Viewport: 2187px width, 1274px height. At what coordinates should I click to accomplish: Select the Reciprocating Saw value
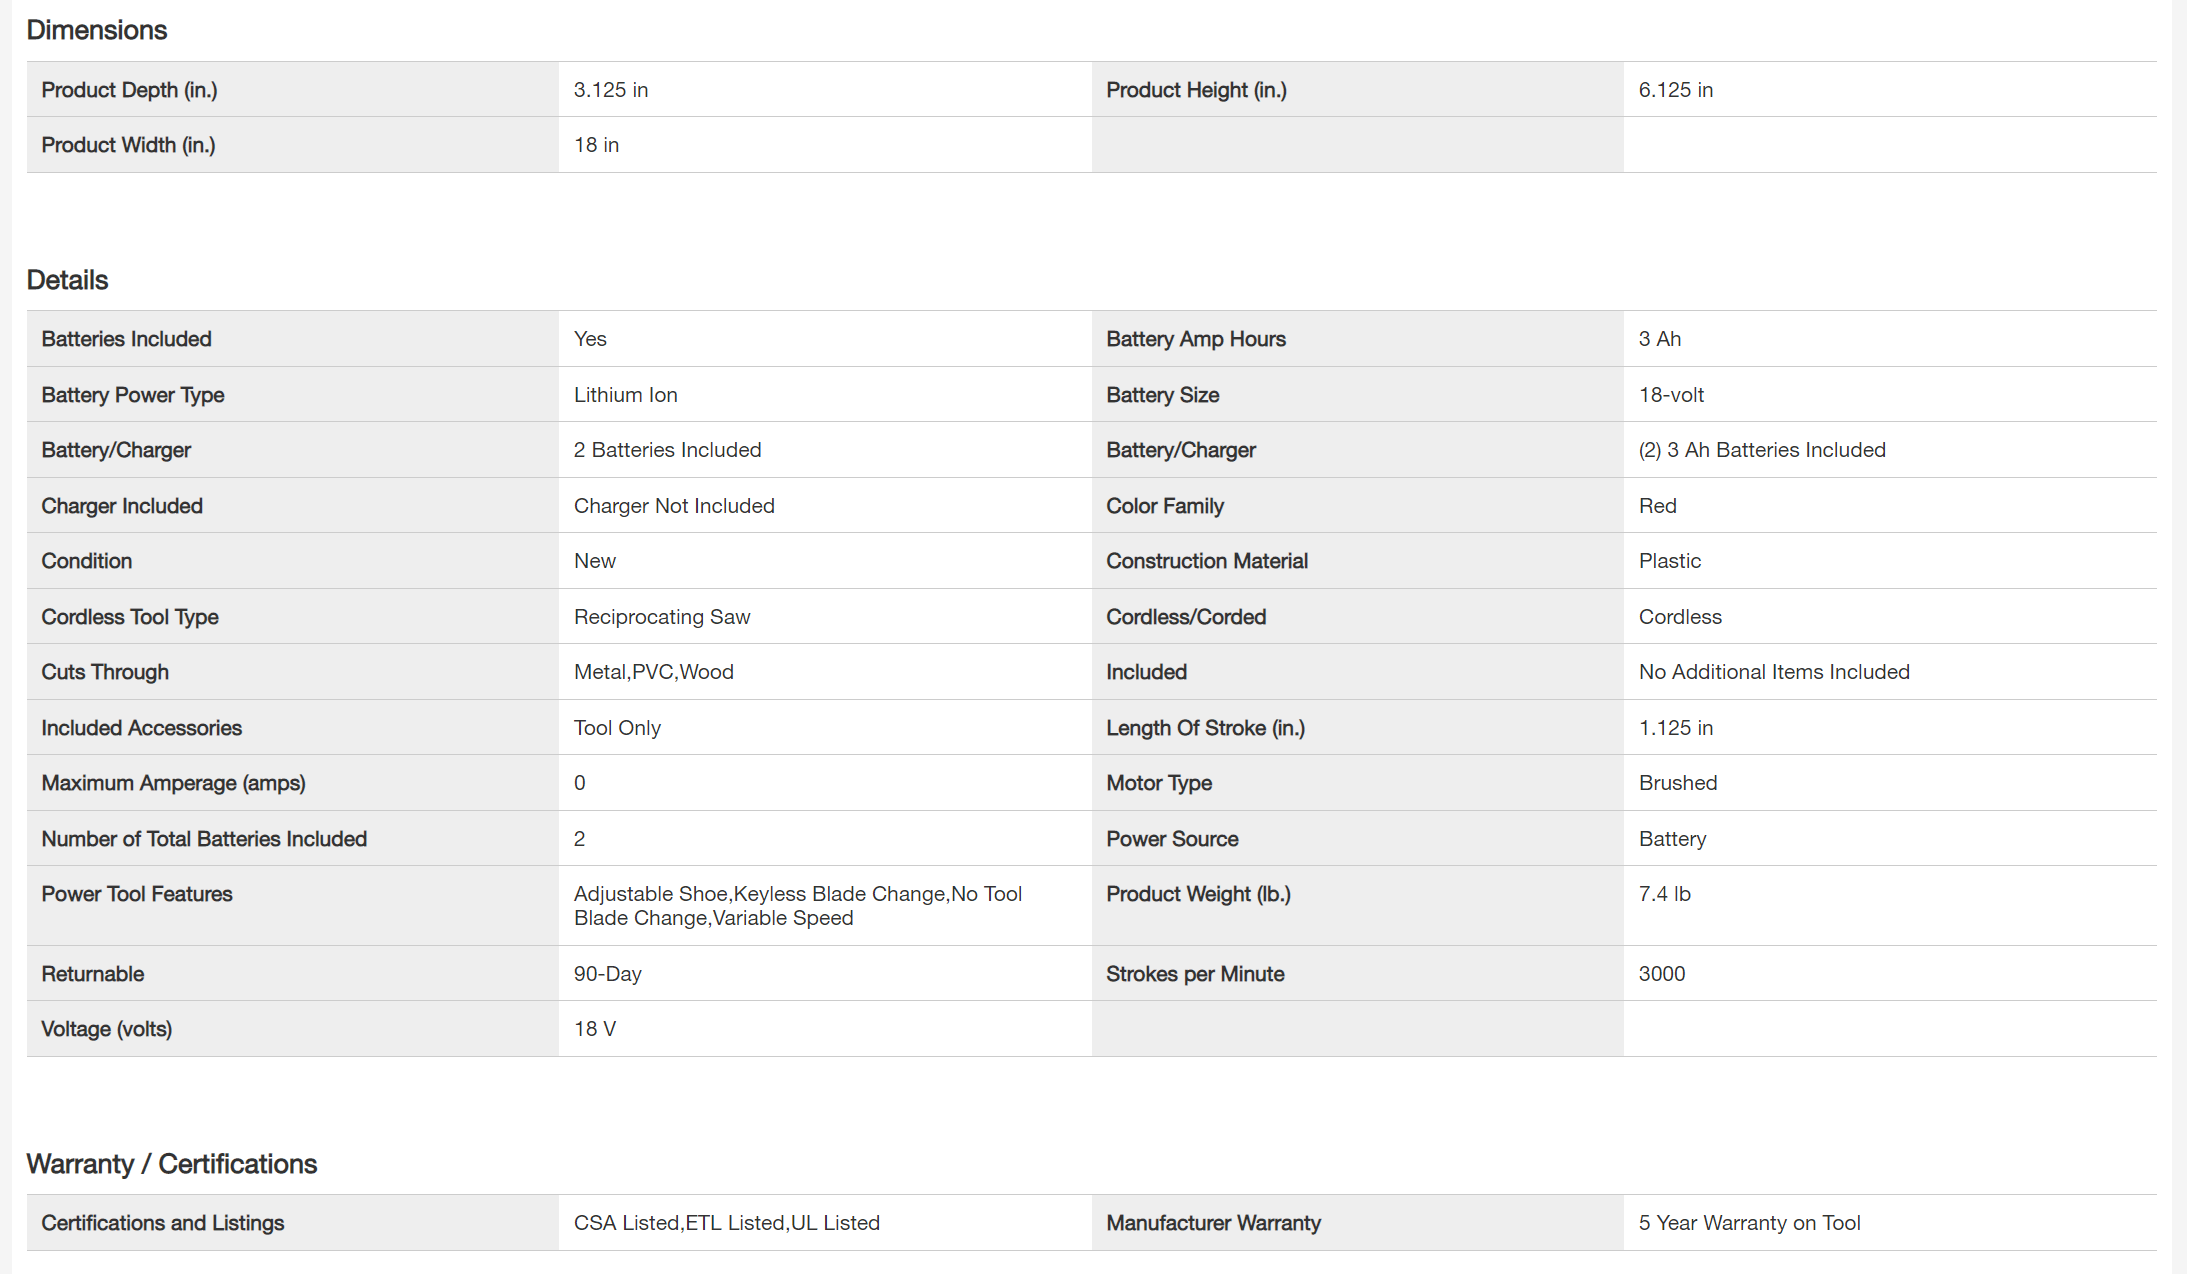click(x=661, y=617)
